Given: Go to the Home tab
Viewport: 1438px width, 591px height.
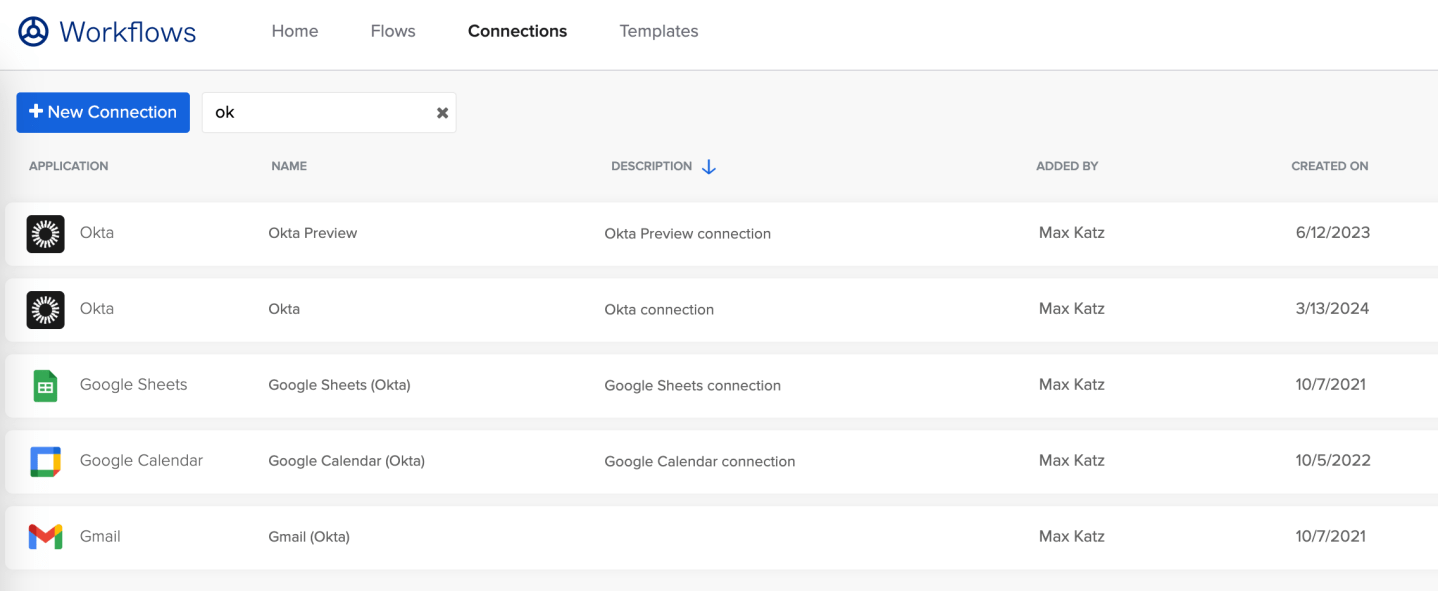Looking at the screenshot, I should pos(294,31).
